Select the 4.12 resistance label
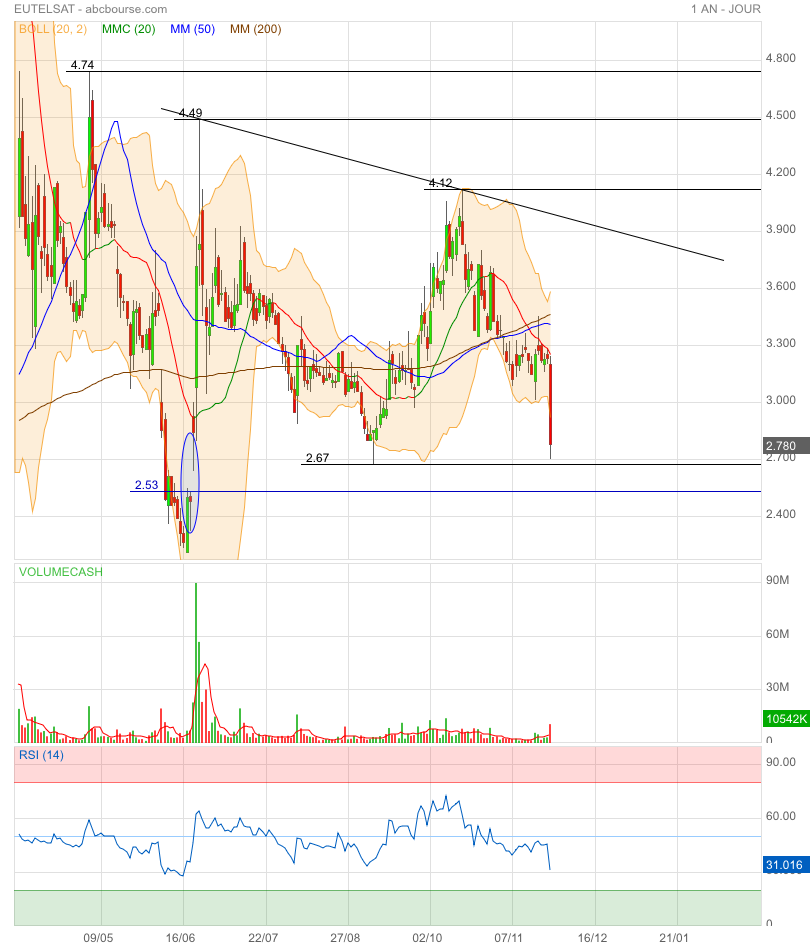This screenshot has height=948, width=810. point(440,183)
